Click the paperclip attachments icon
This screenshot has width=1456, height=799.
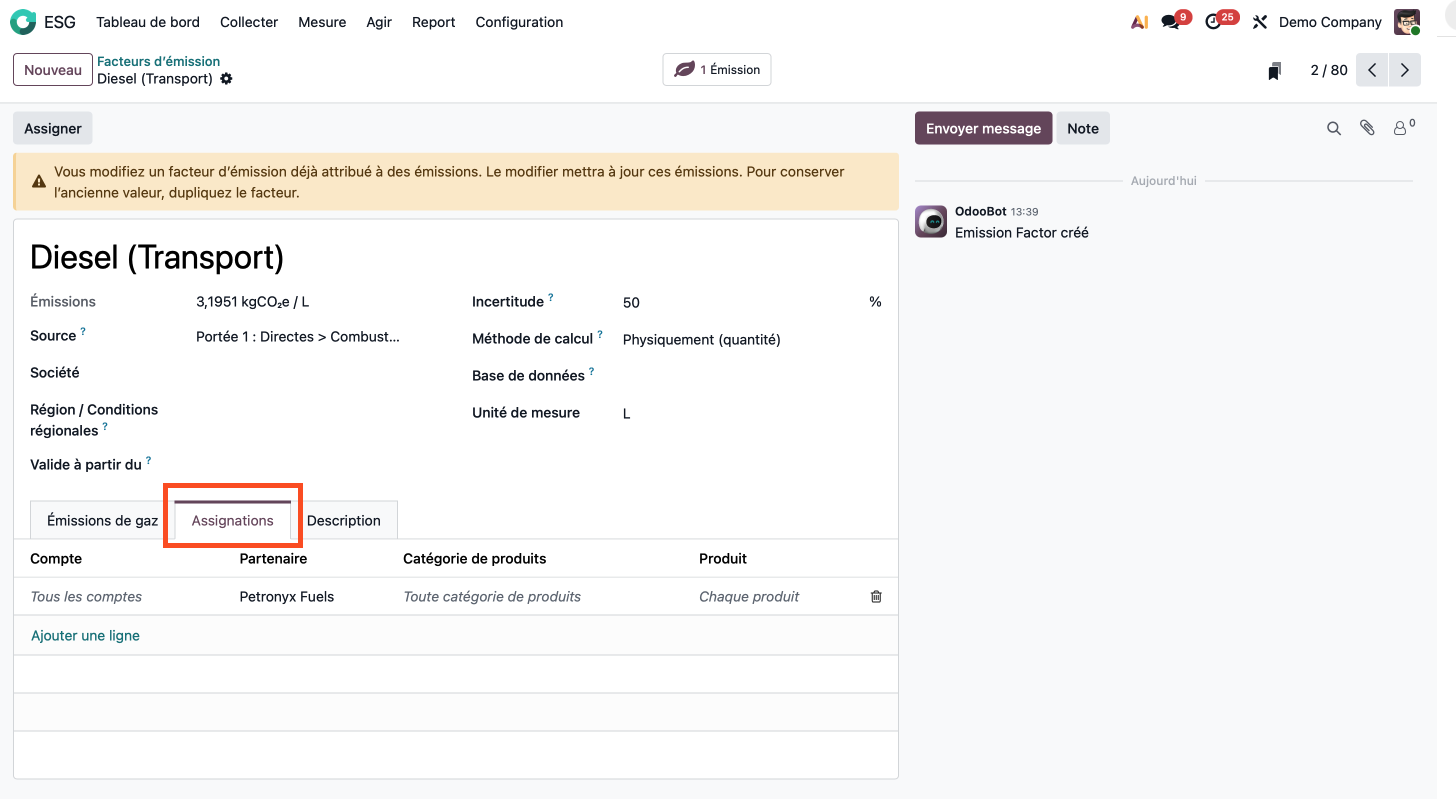tap(1367, 129)
